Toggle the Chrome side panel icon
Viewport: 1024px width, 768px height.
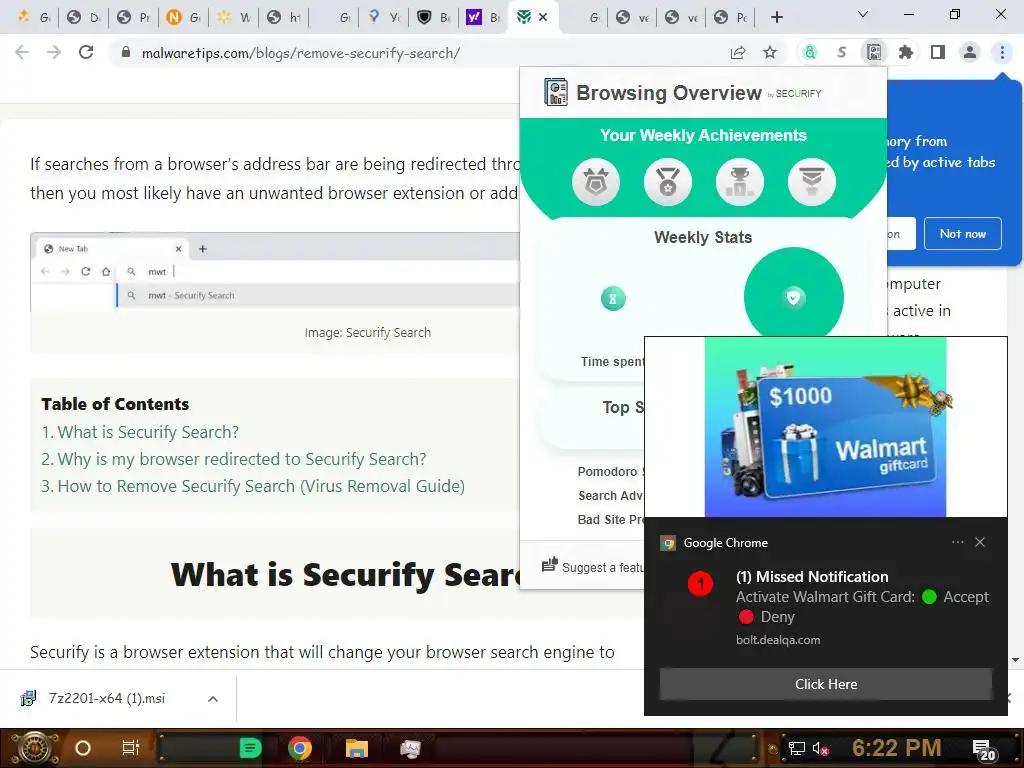(938, 52)
